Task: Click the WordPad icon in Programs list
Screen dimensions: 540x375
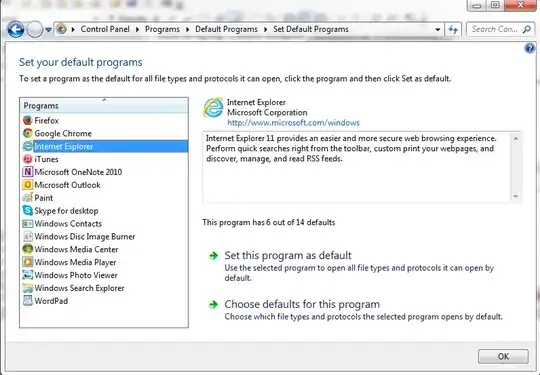Action: tap(28, 301)
